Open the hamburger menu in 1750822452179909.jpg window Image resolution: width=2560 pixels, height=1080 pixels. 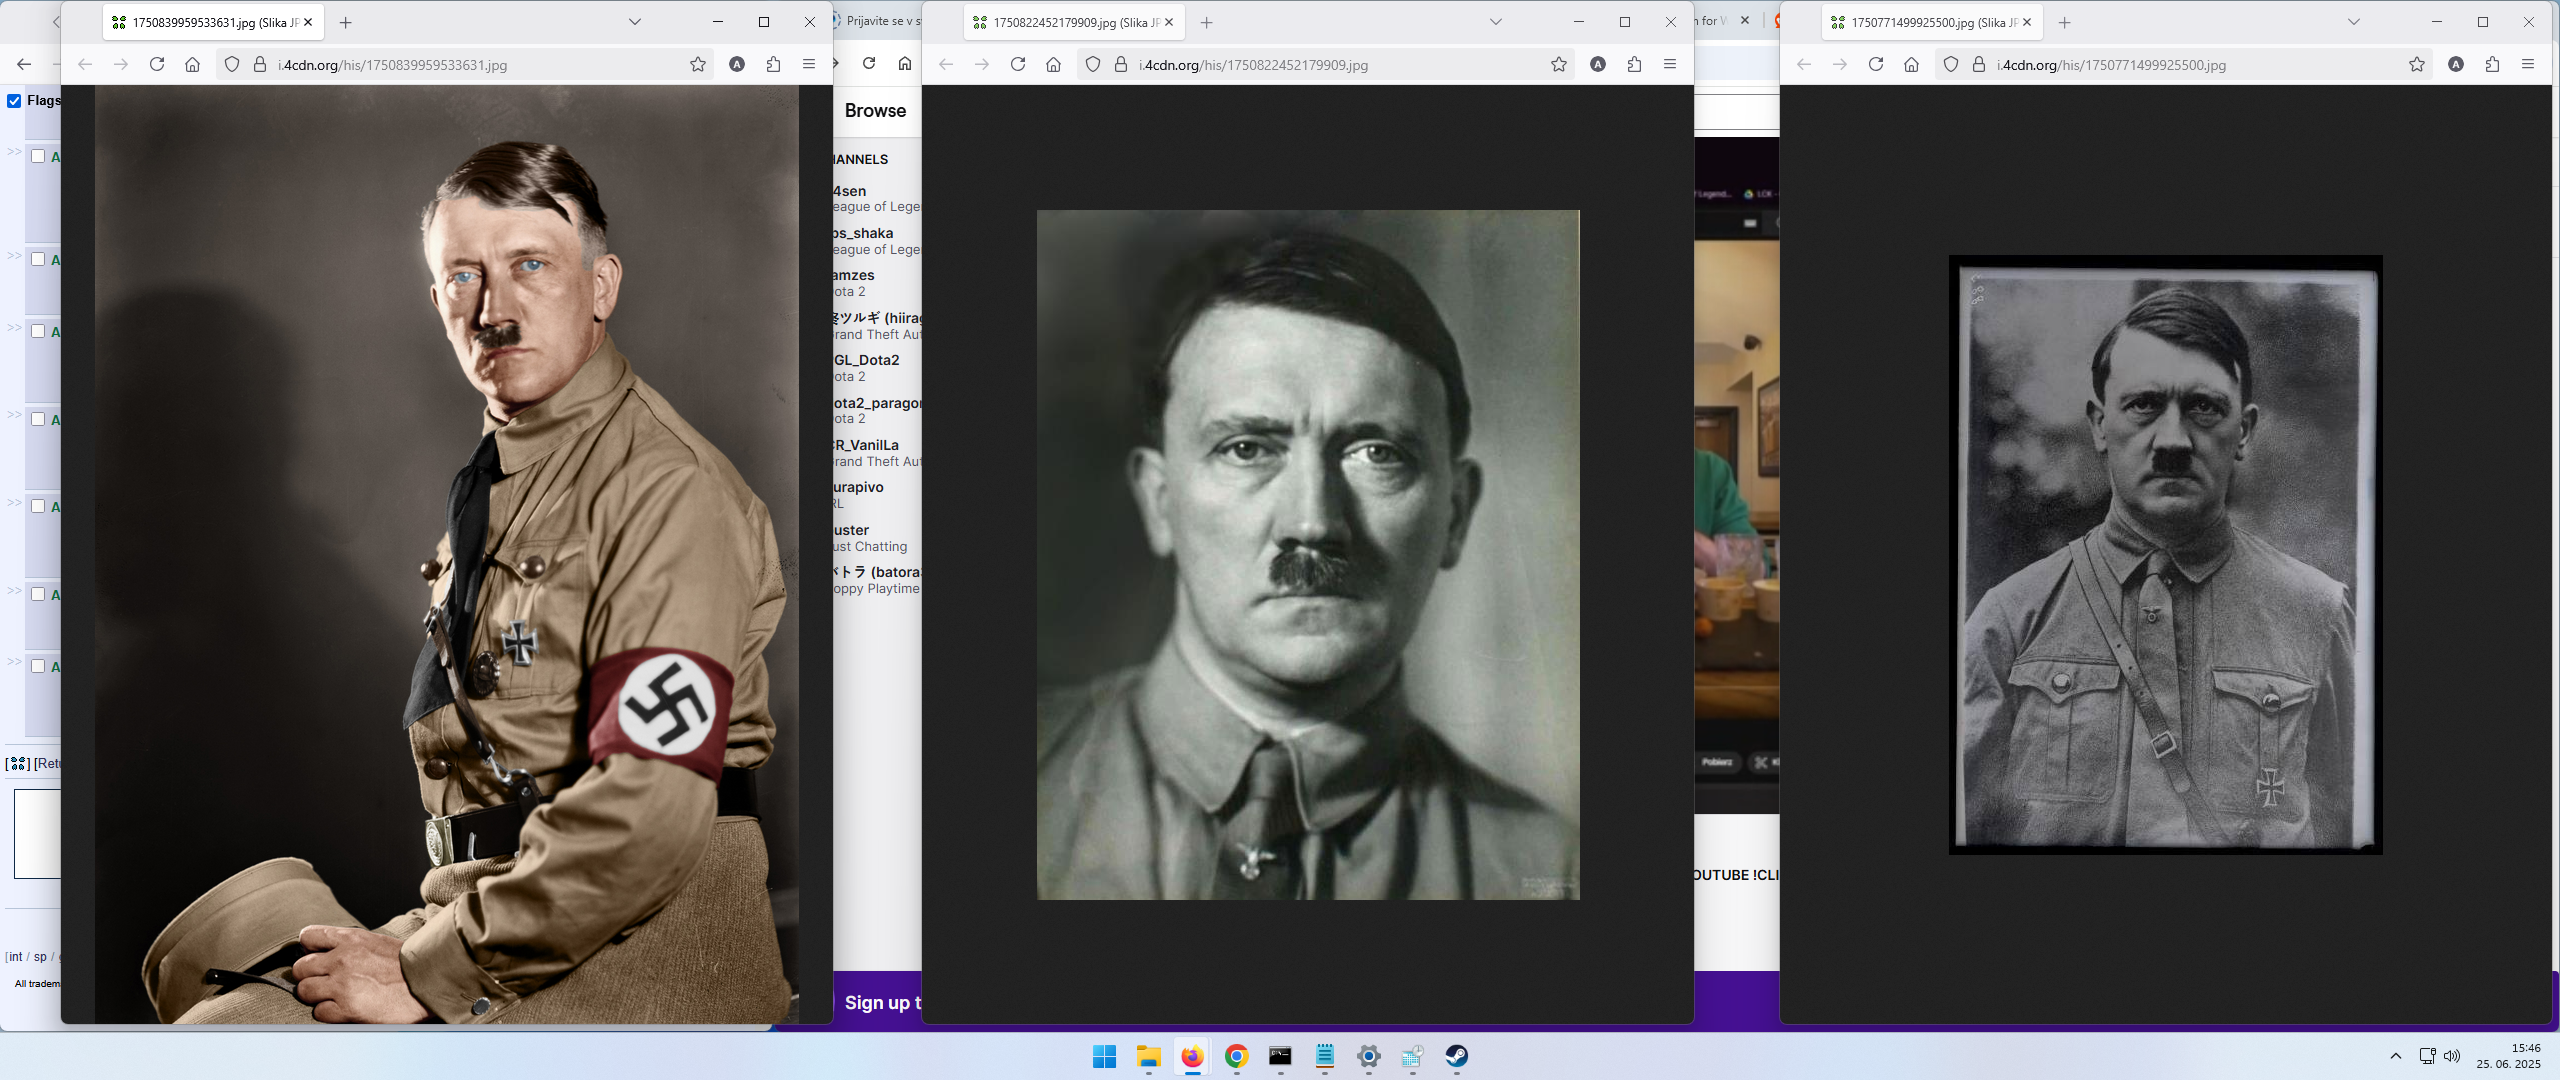click(1670, 64)
